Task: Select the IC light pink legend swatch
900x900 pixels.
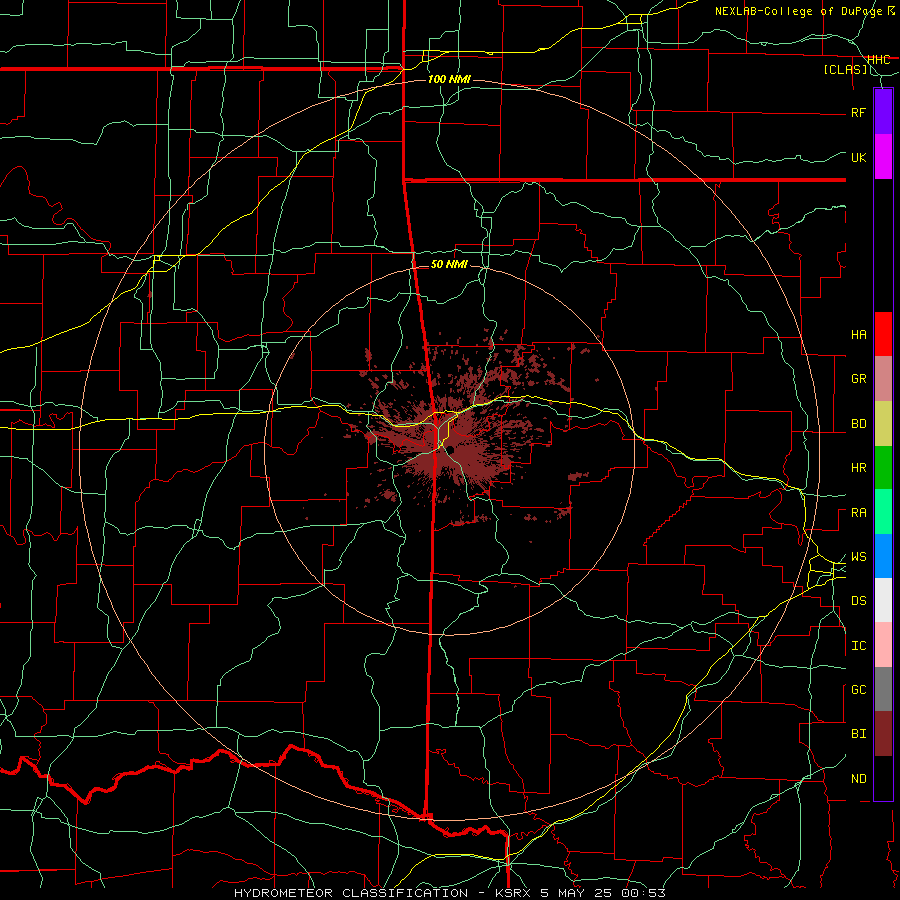Action: coord(883,645)
